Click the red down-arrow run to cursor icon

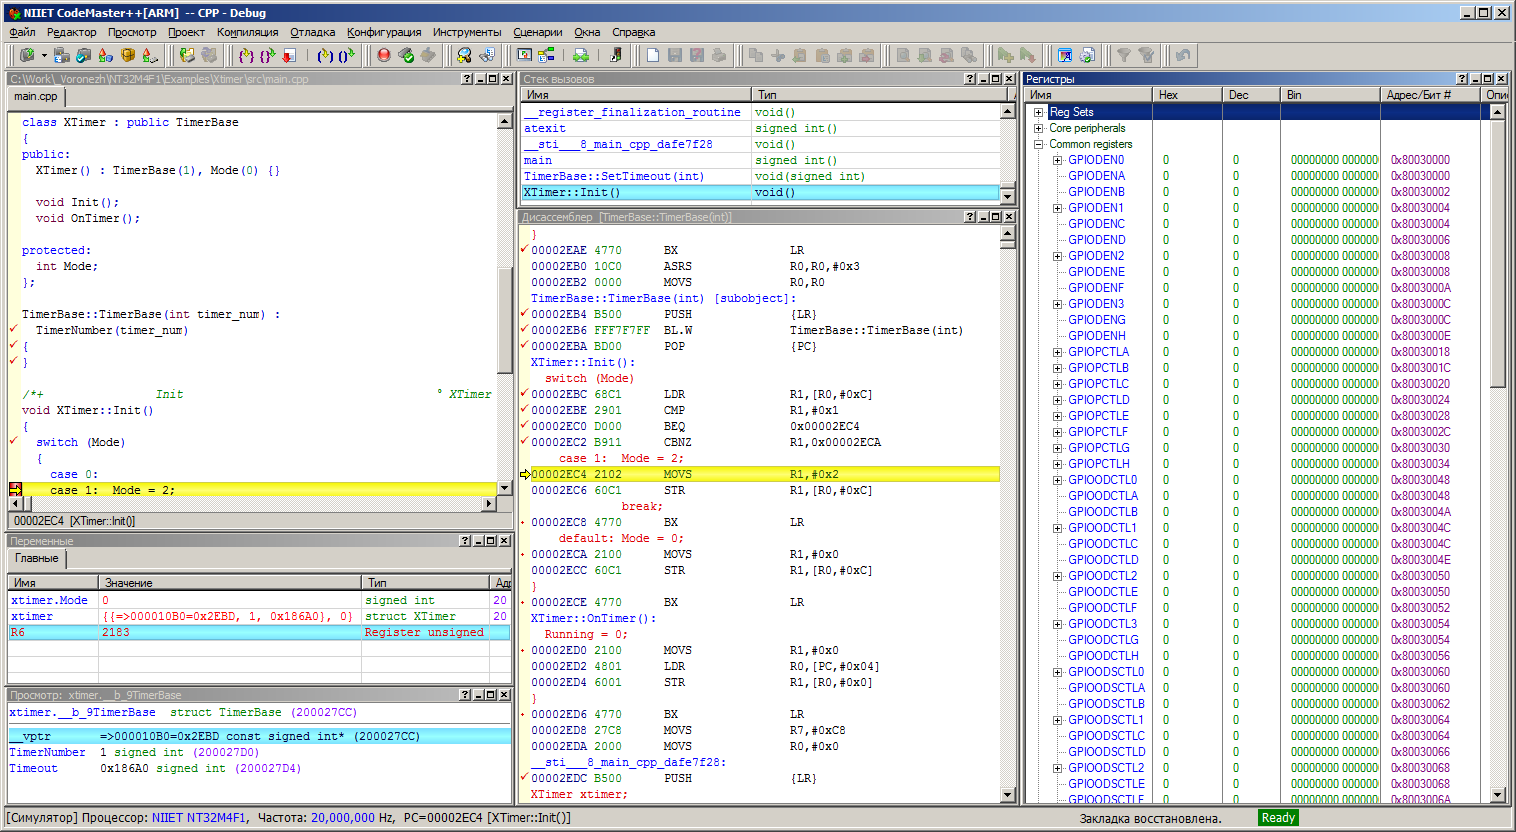click(289, 56)
